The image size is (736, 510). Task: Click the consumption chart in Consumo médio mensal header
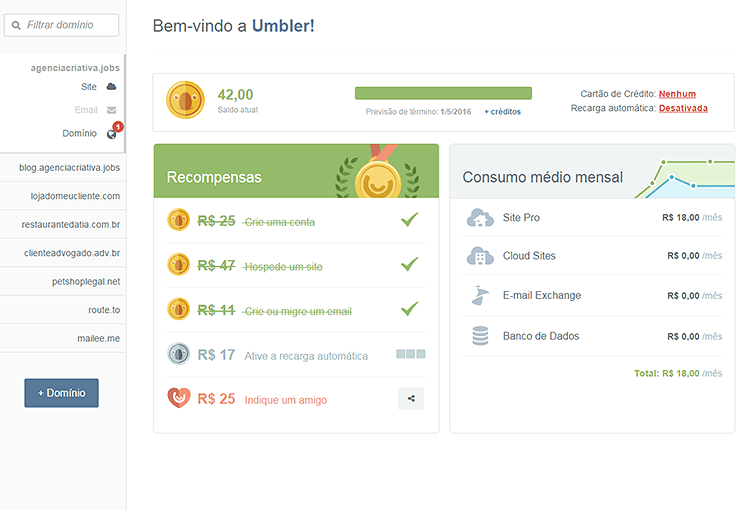tap(684, 178)
